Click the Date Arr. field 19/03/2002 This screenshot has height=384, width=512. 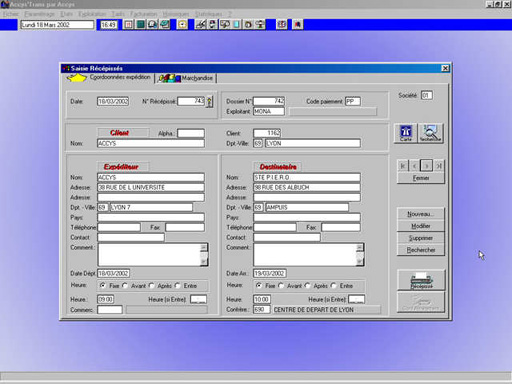pyautogui.click(x=269, y=273)
